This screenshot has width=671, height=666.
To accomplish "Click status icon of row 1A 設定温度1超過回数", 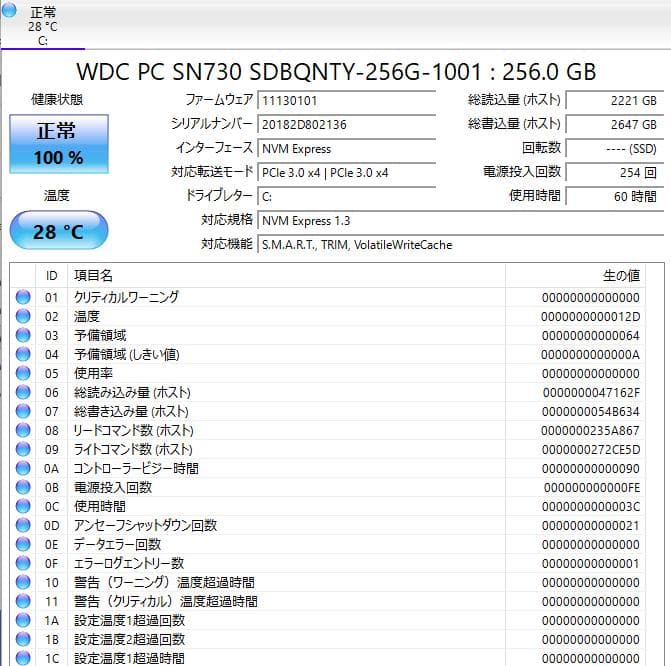I will 23,620.
